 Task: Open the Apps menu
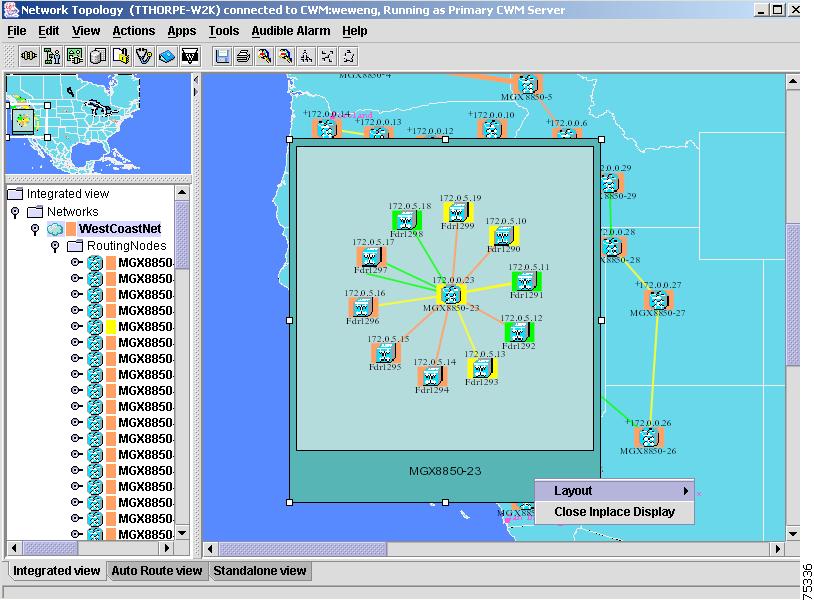182,31
